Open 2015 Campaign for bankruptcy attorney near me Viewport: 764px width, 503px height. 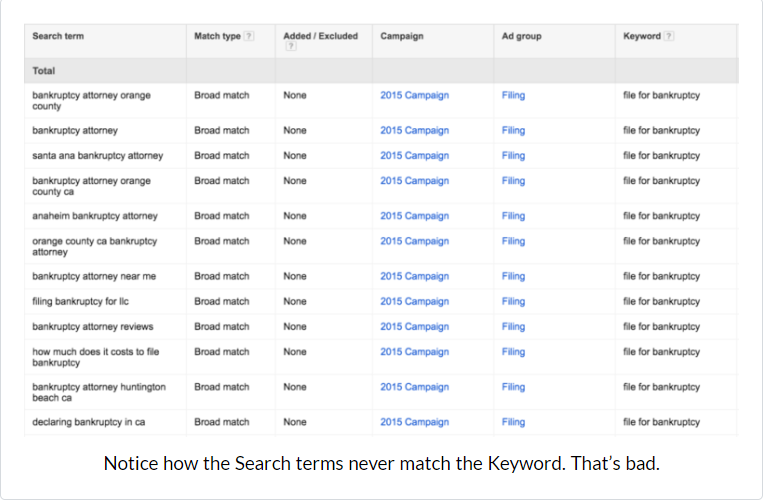(414, 276)
